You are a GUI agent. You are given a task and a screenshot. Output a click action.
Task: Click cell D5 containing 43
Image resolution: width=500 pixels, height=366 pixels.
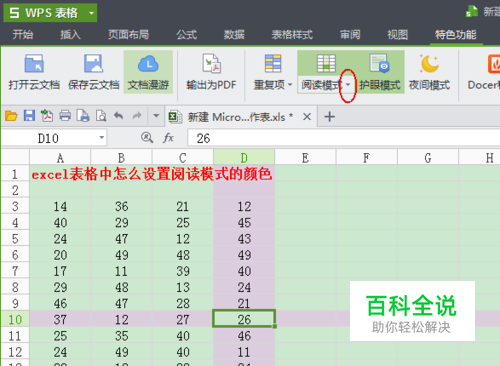tap(244, 239)
